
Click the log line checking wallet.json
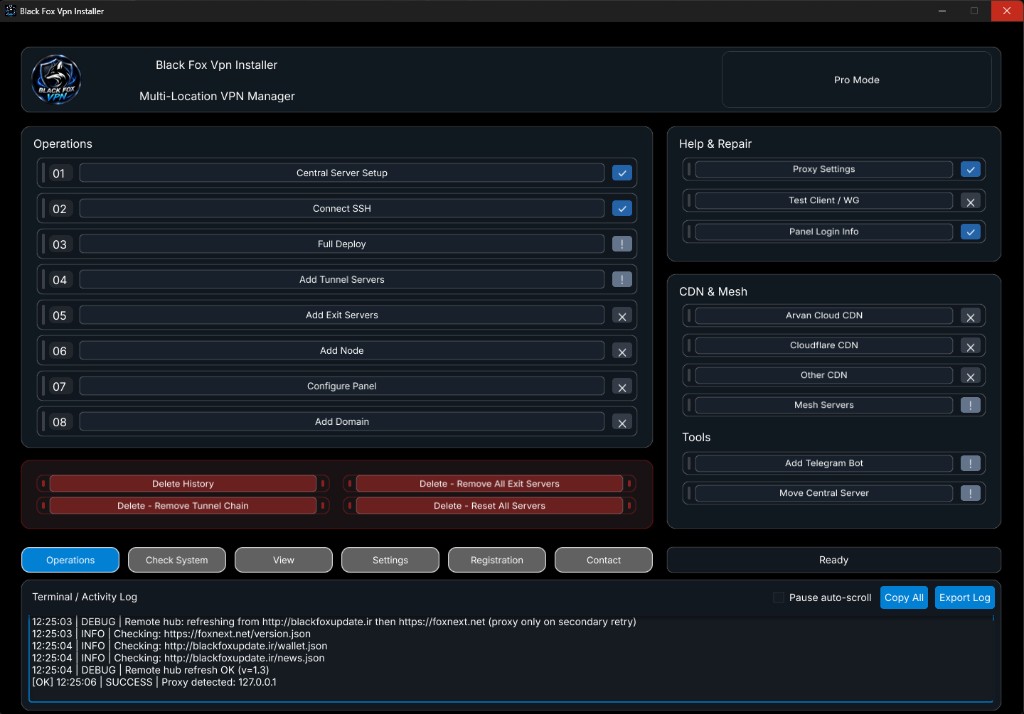(x=180, y=646)
